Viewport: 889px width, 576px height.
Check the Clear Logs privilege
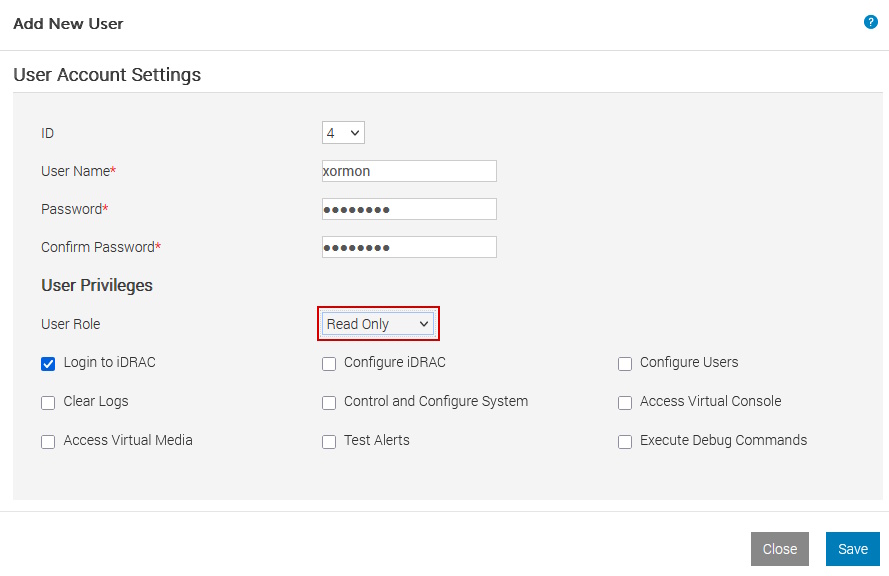click(48, 403)
